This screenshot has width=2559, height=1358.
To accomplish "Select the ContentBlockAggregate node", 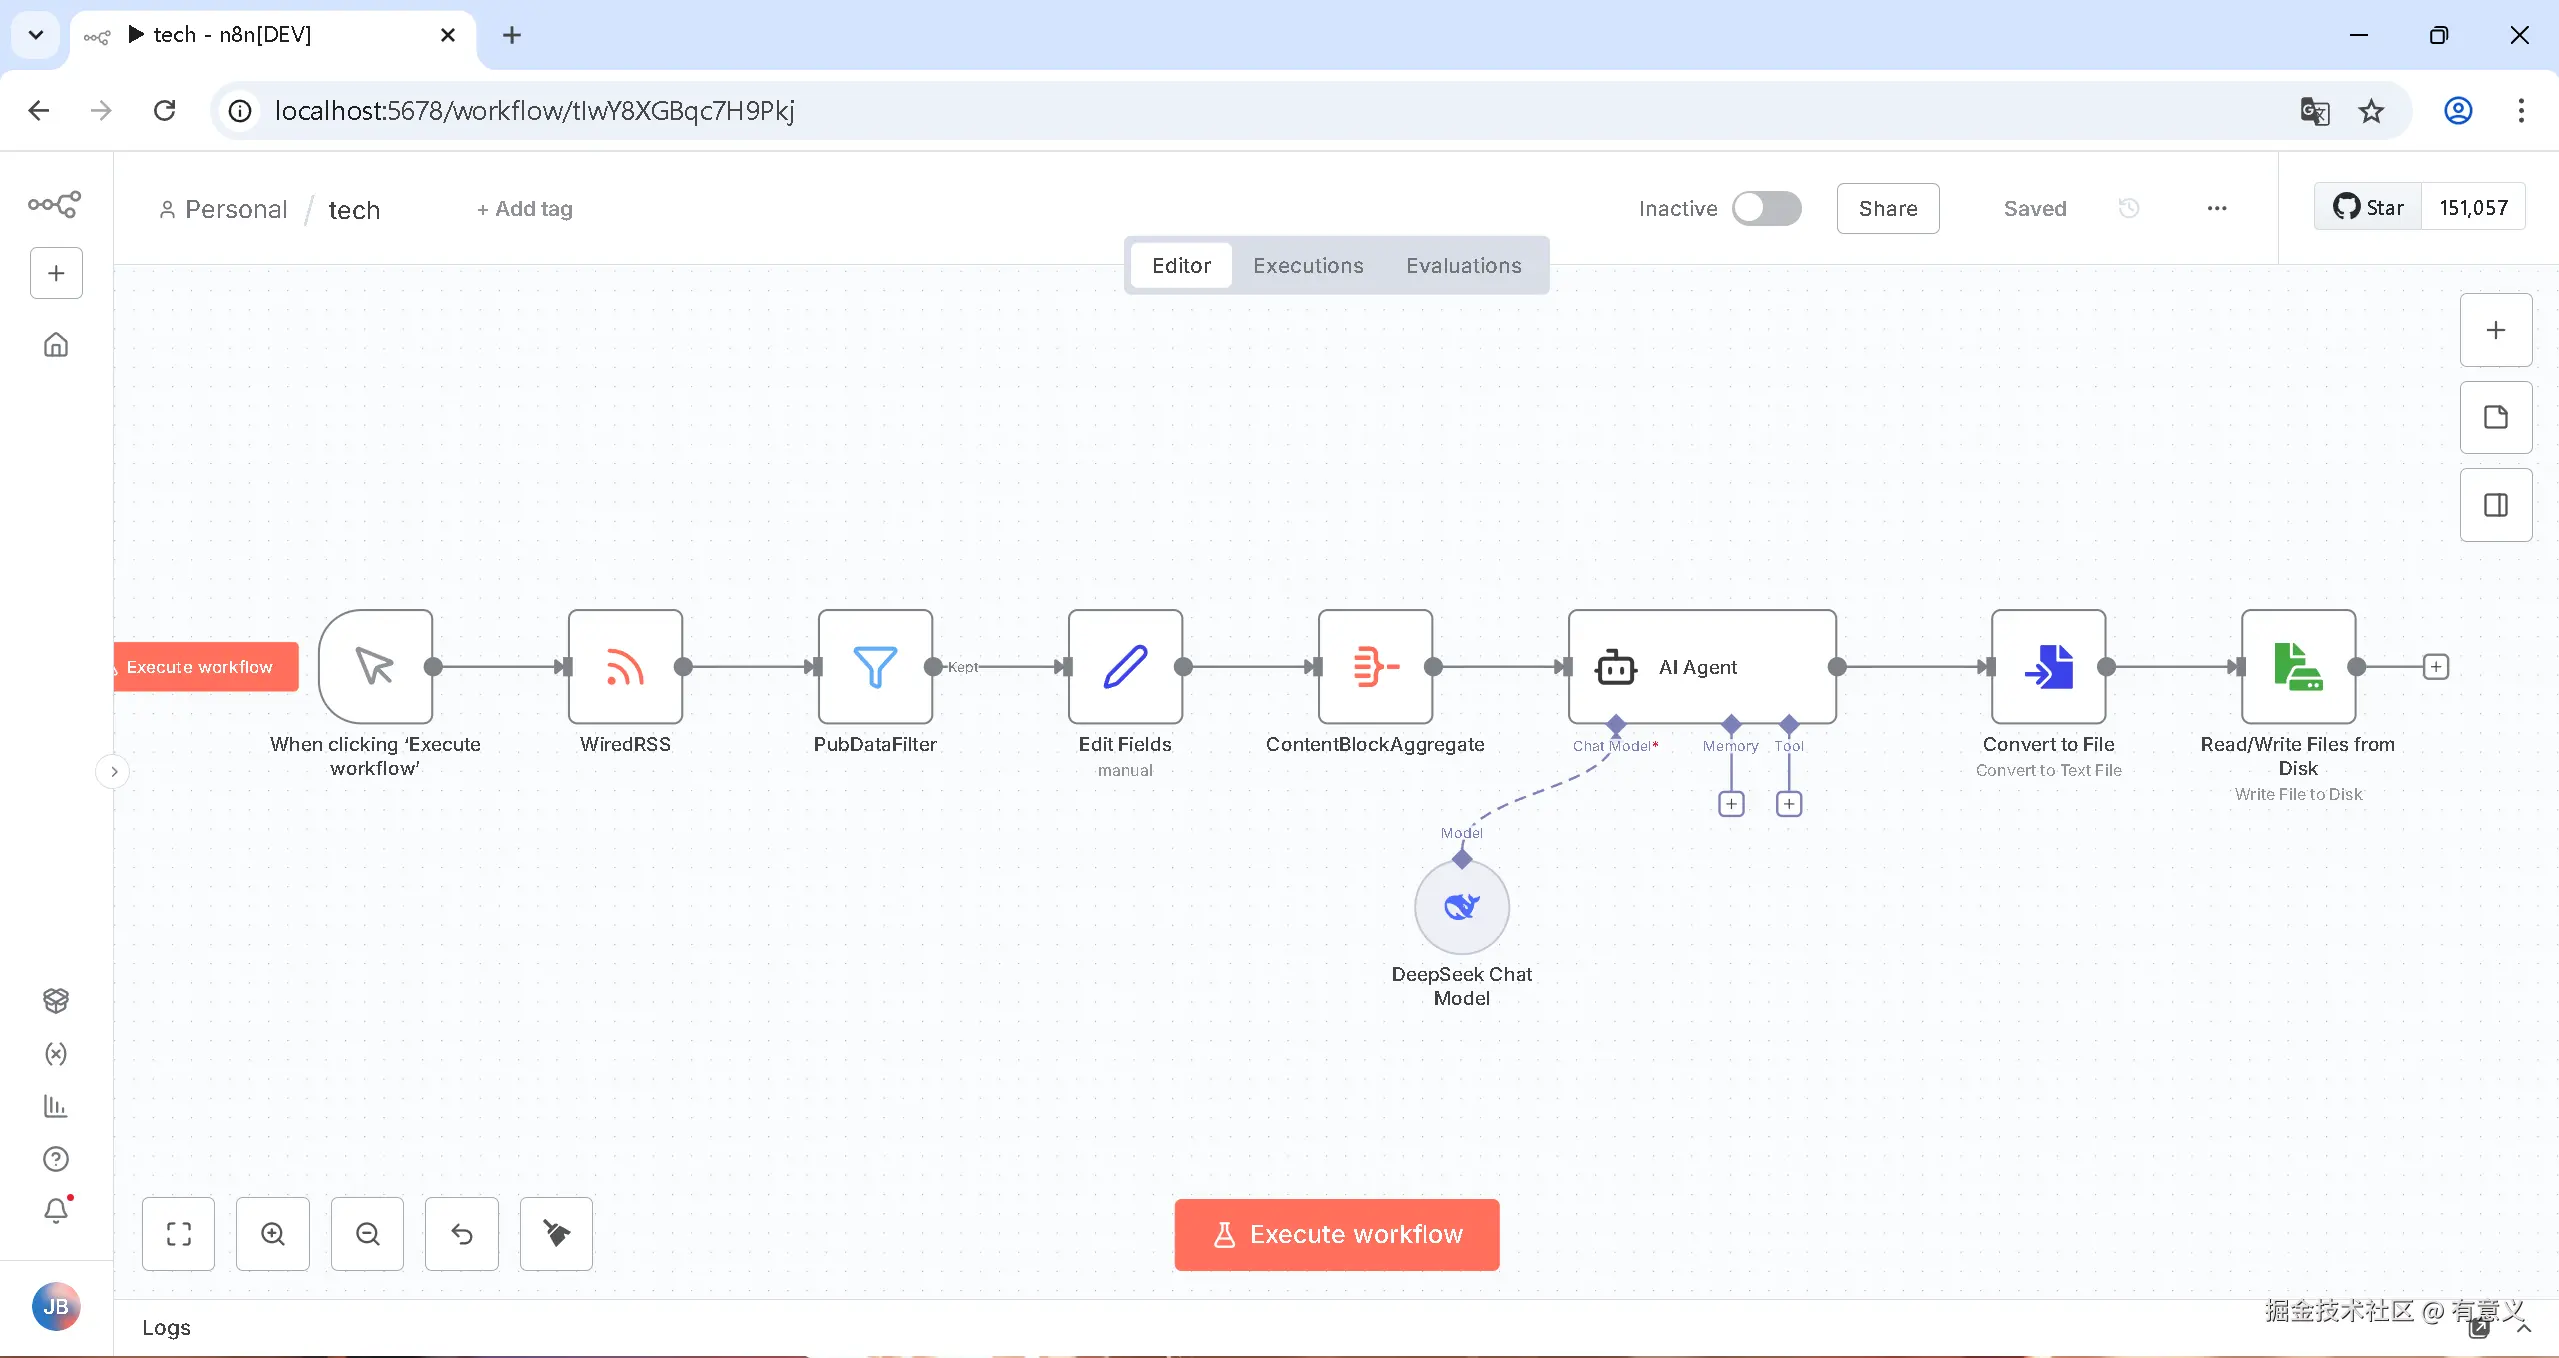I will pos(1375,666).
